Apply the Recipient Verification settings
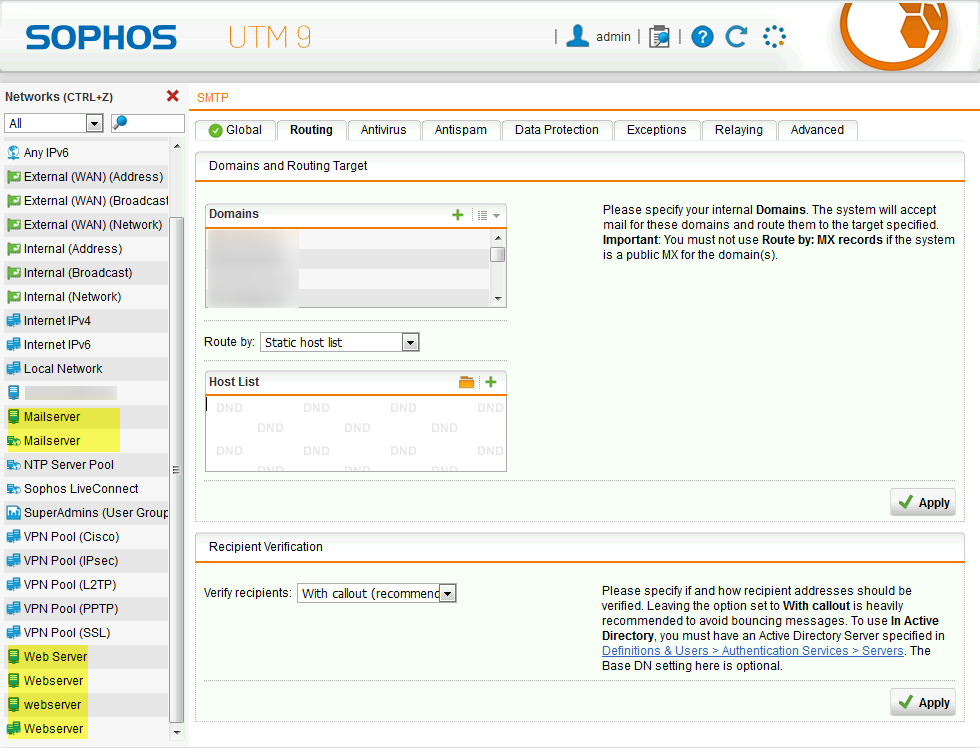This screenshot has height=748, width=980. (923, 702)
